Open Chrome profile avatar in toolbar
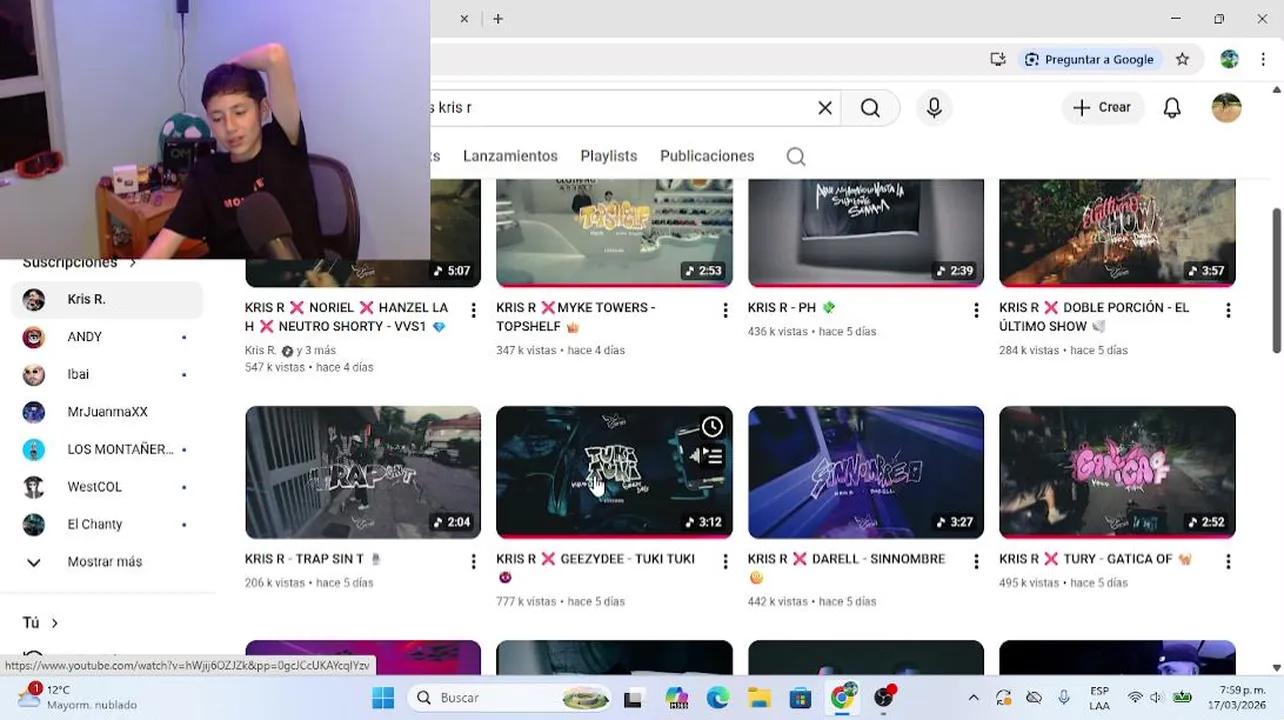The image size is (1284, 720). click(1229, 59)
